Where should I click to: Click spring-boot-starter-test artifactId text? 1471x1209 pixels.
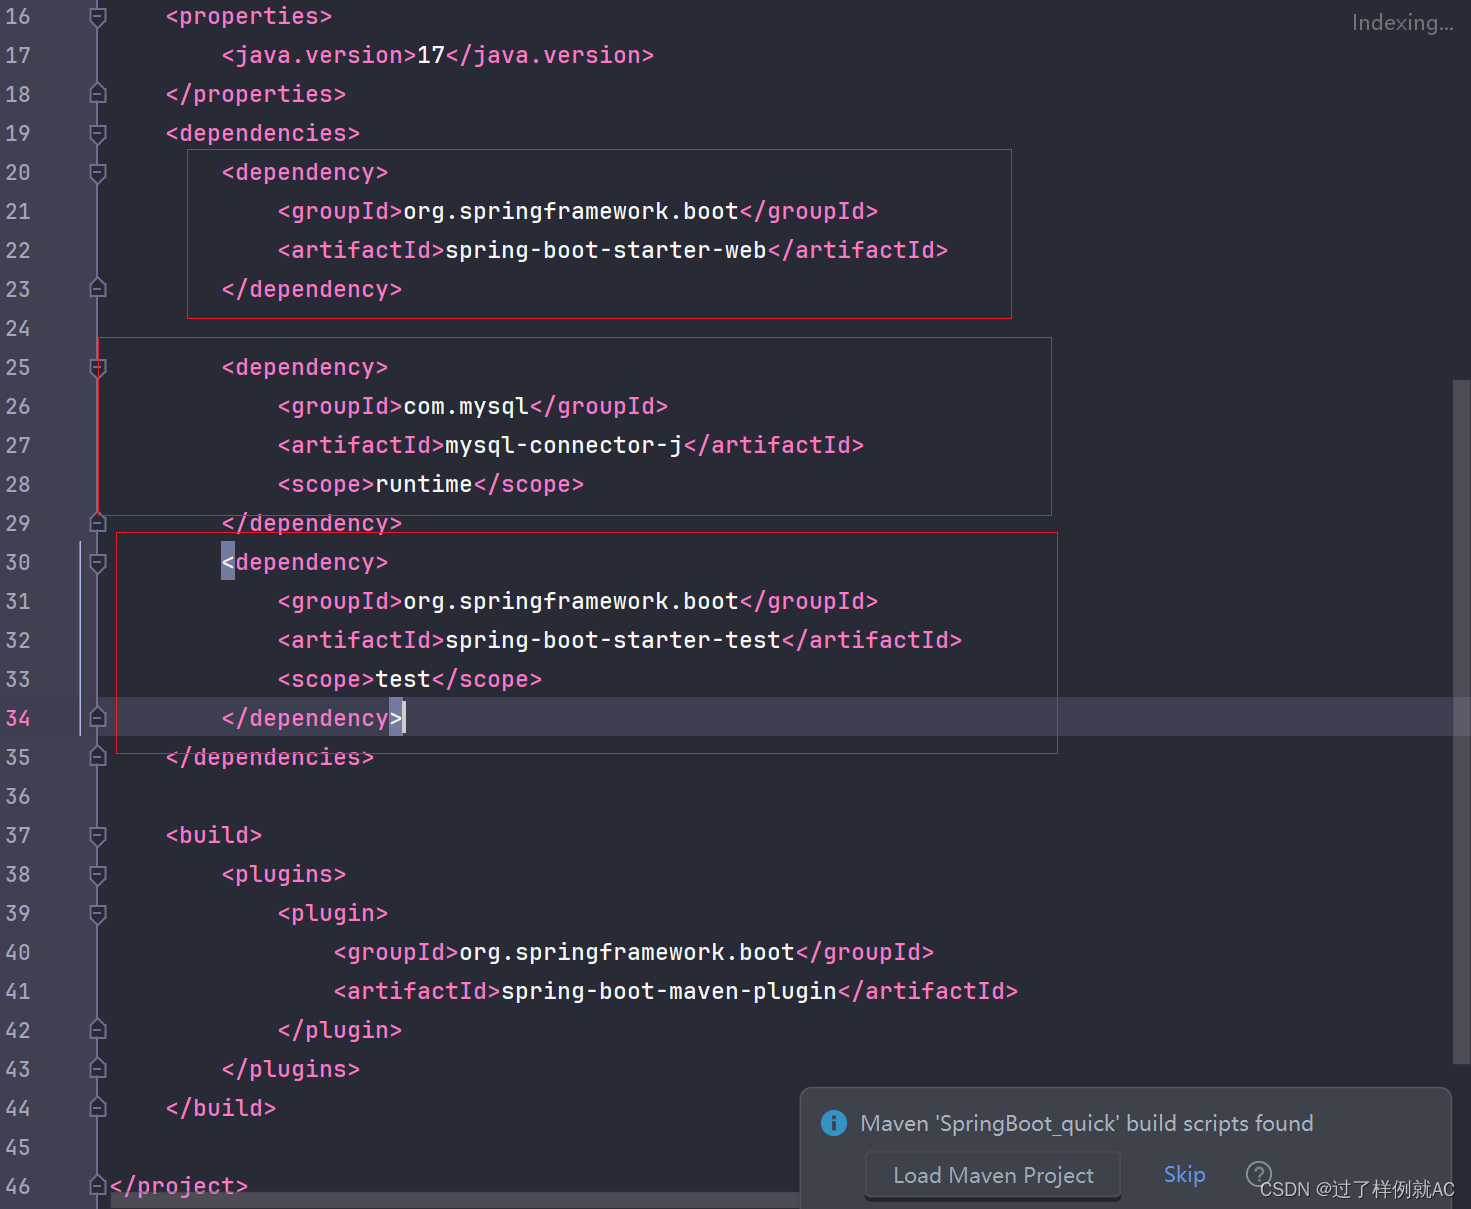[613, 640]
